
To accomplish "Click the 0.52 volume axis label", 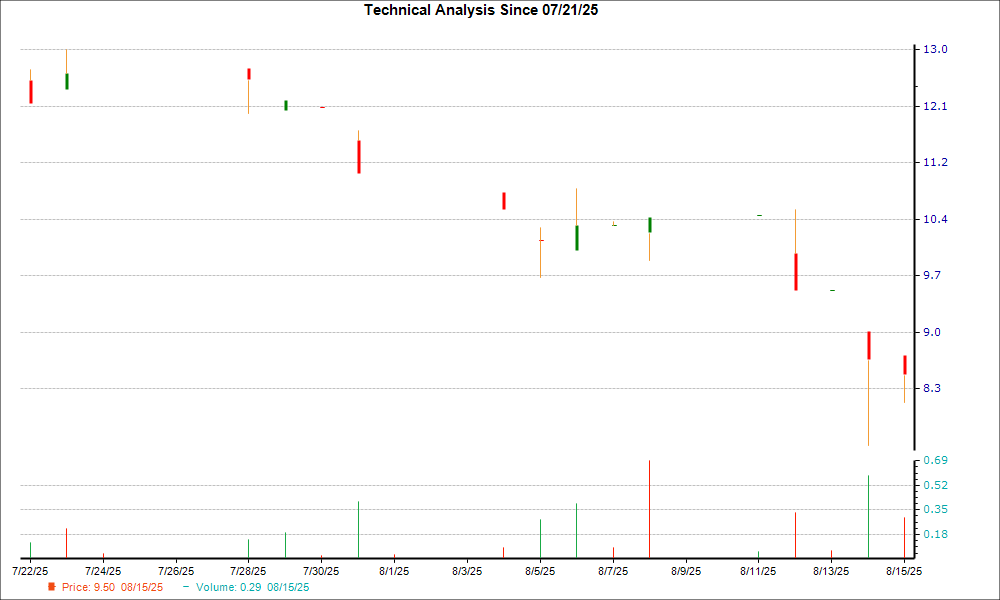I will tap(935, 485).
